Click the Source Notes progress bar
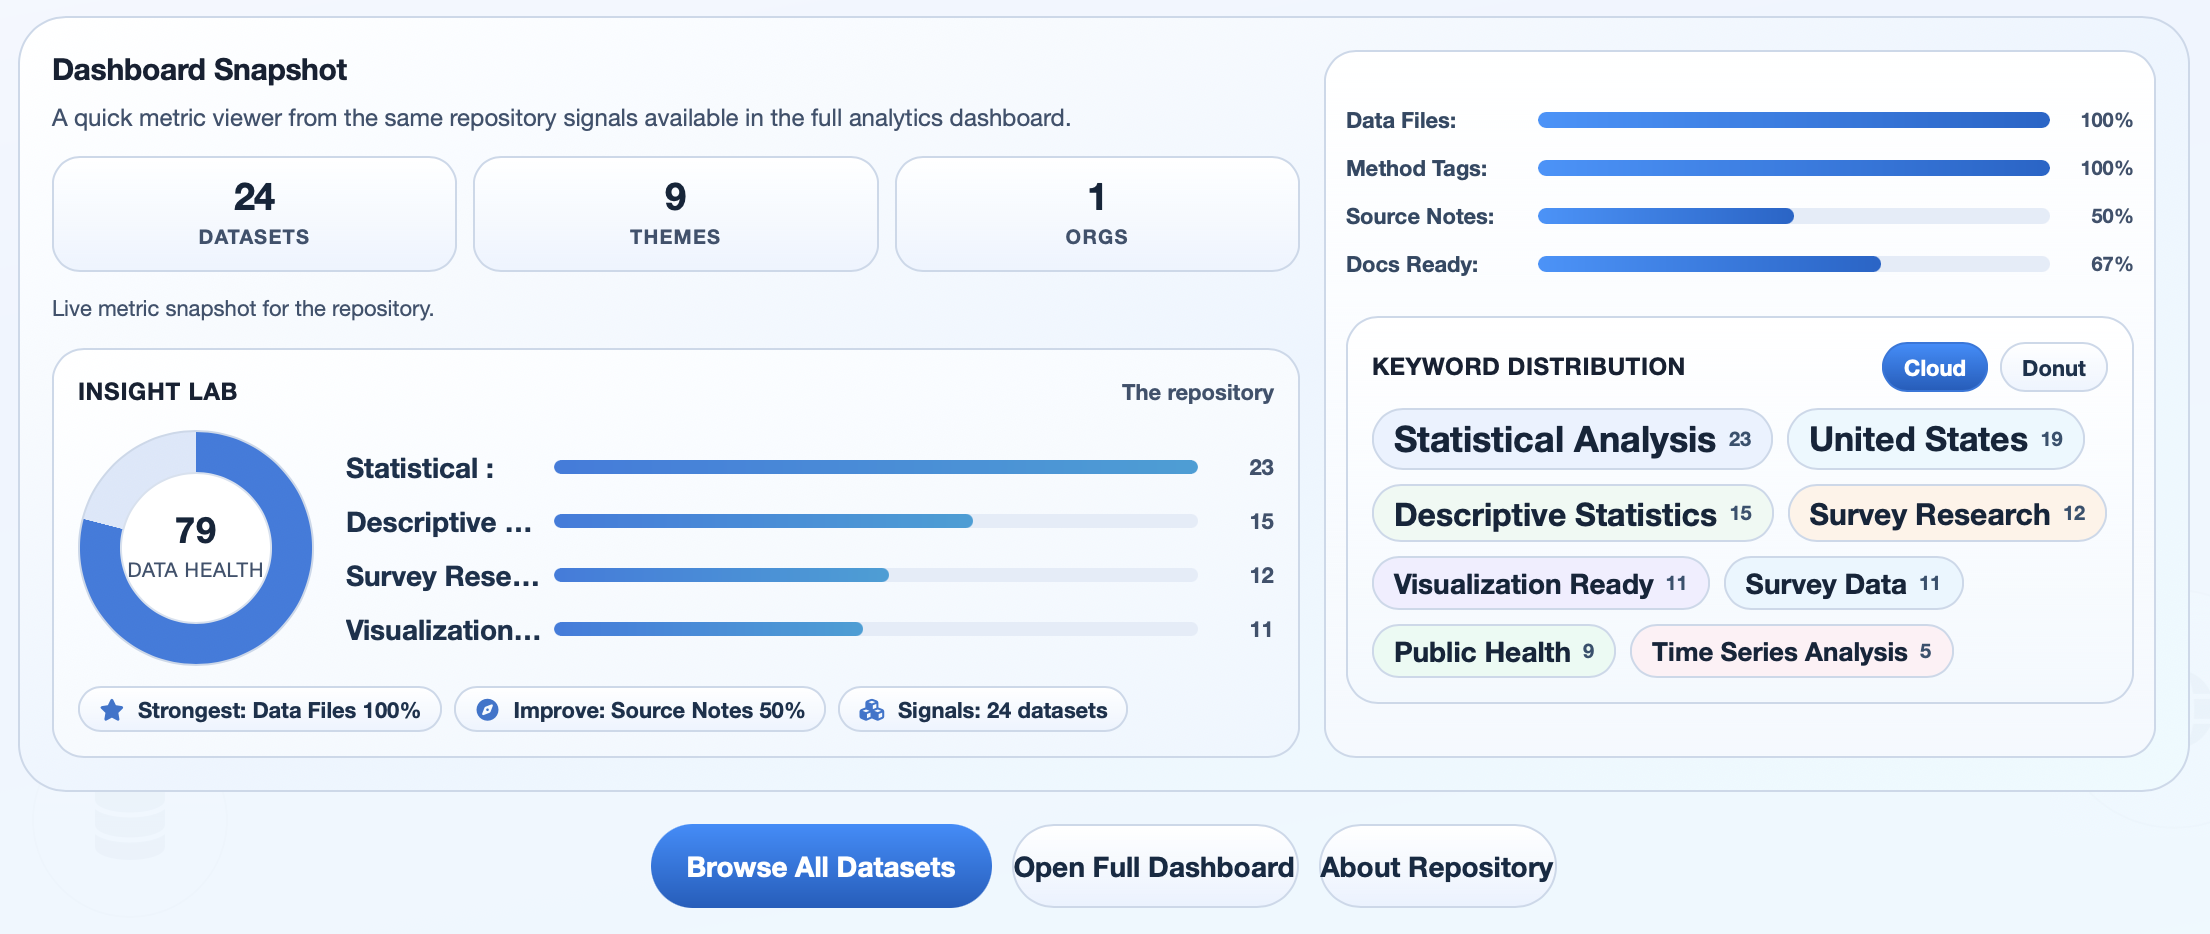Image resolution: width=2210 pixels, height=934 pixels. tap(1792, 216)
